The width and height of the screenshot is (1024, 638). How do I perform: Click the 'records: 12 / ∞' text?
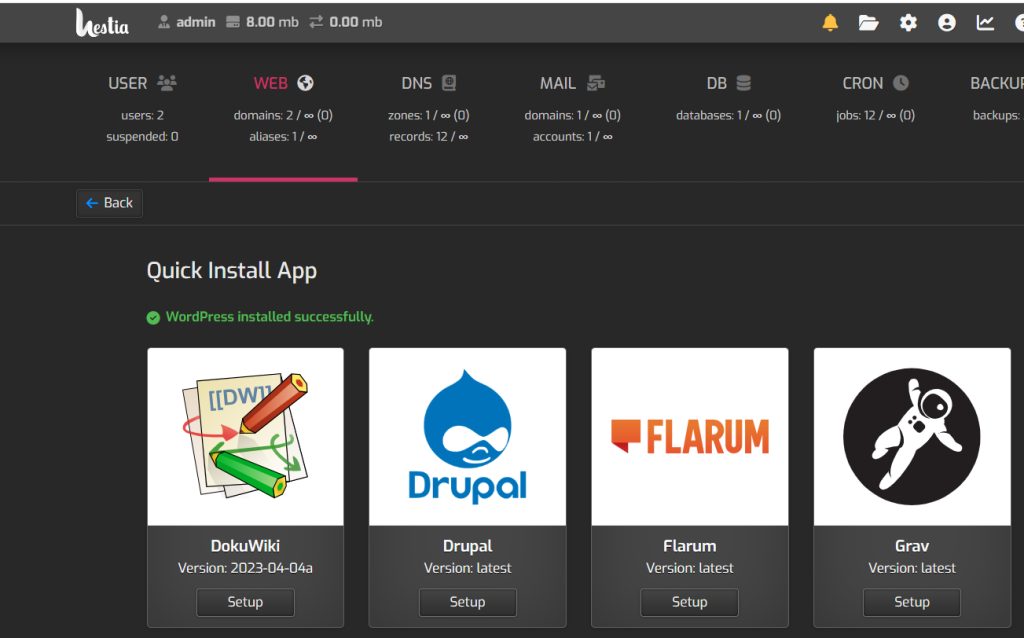(428, 136)
